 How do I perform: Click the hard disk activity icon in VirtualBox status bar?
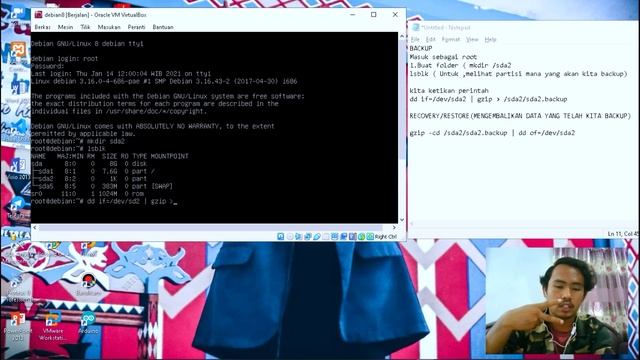280,236
